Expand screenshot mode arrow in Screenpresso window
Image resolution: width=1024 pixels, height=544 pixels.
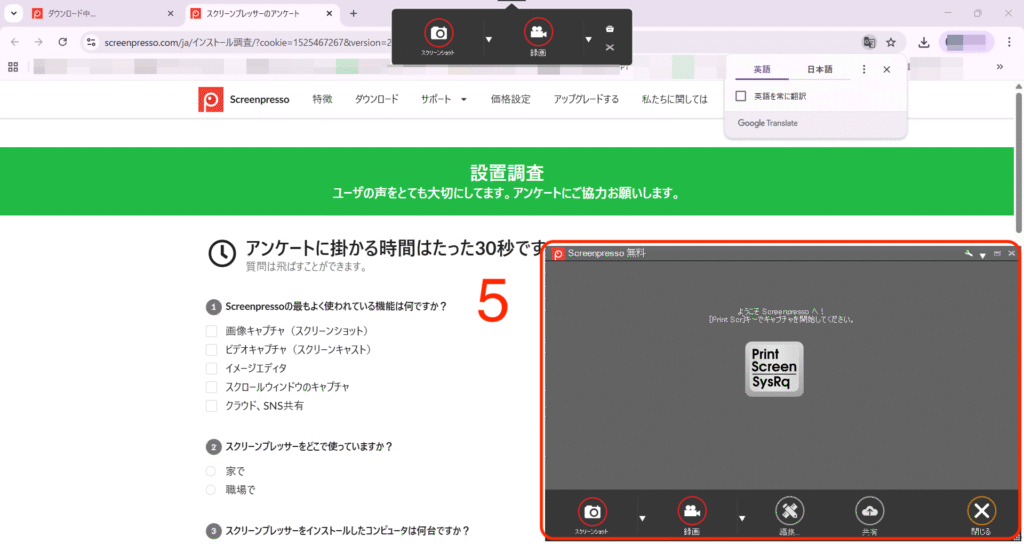[x=642, y=519]
